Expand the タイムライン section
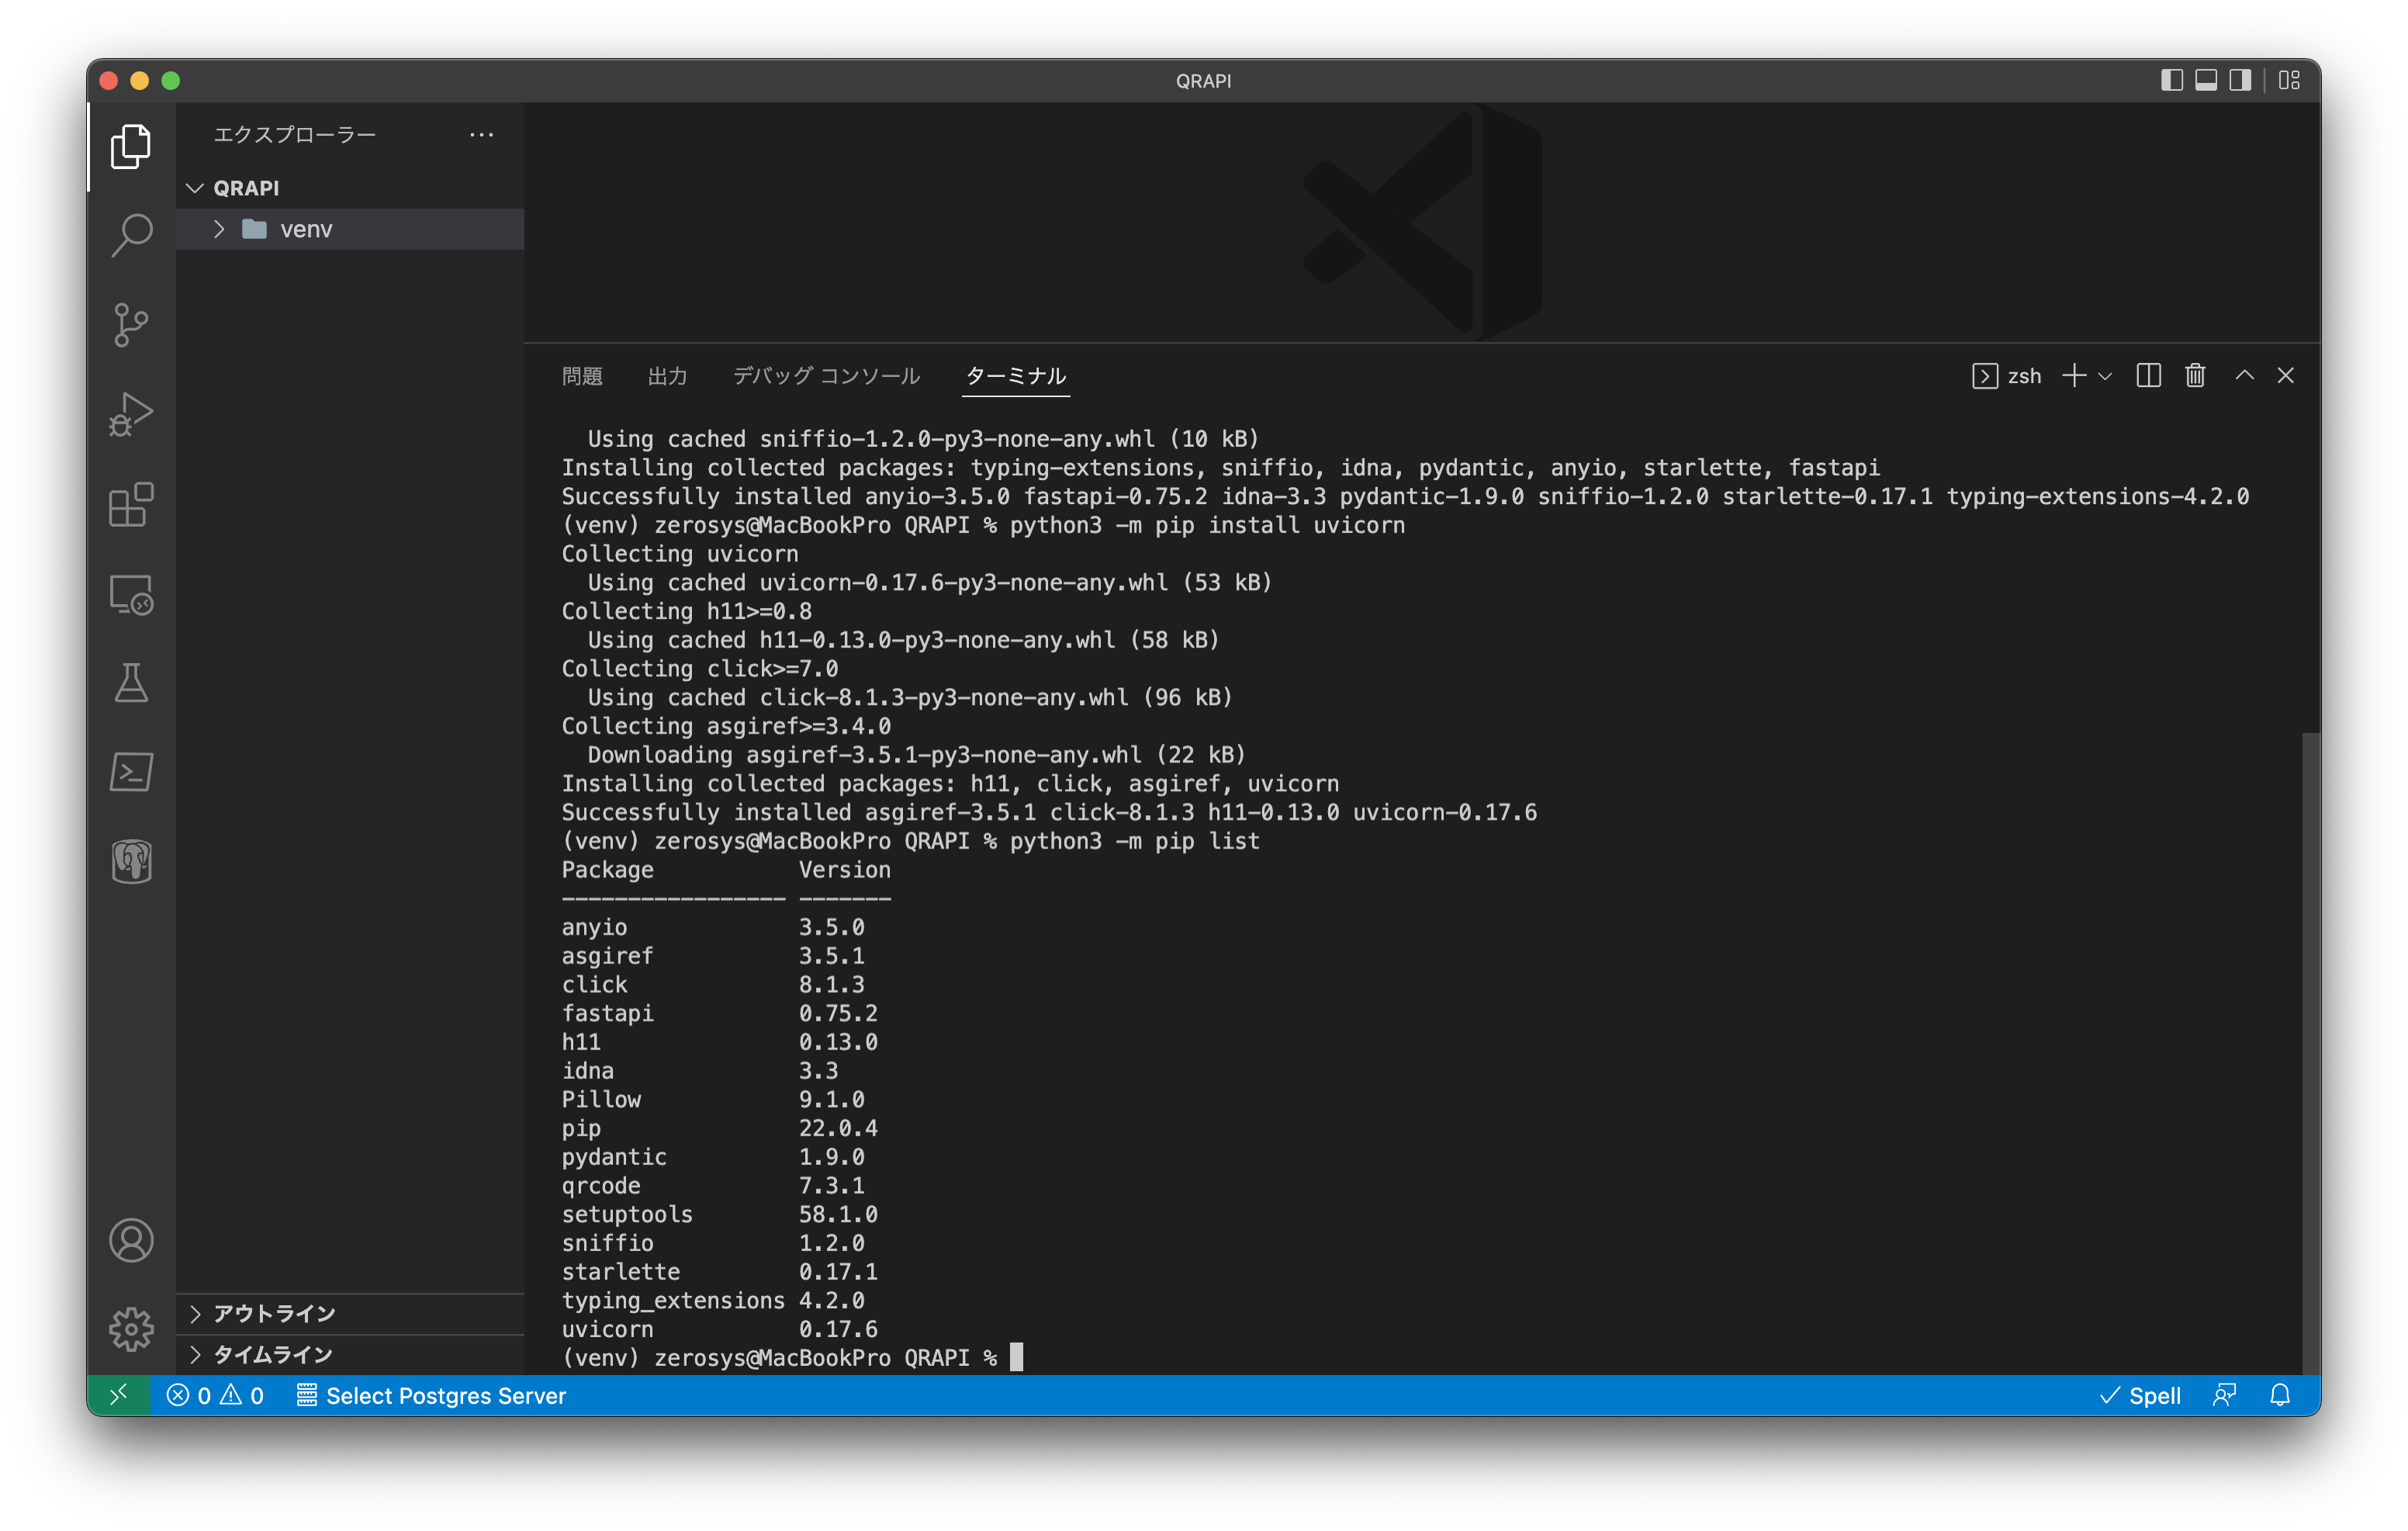Image resolution: width=2408 pixels, height=1531 pixels. 350,1354
